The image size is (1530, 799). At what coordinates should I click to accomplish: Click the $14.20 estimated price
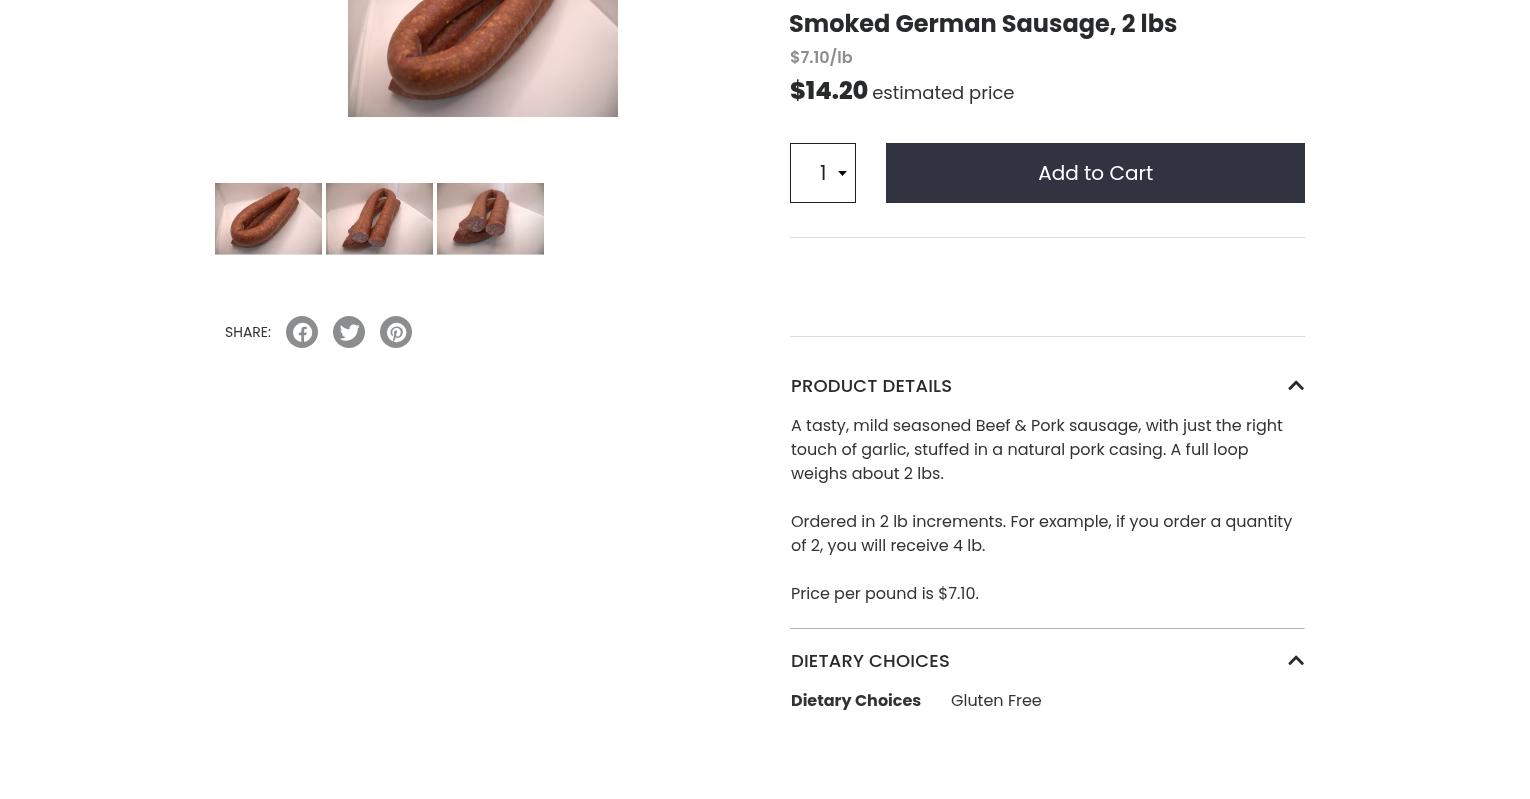(829, 91)
